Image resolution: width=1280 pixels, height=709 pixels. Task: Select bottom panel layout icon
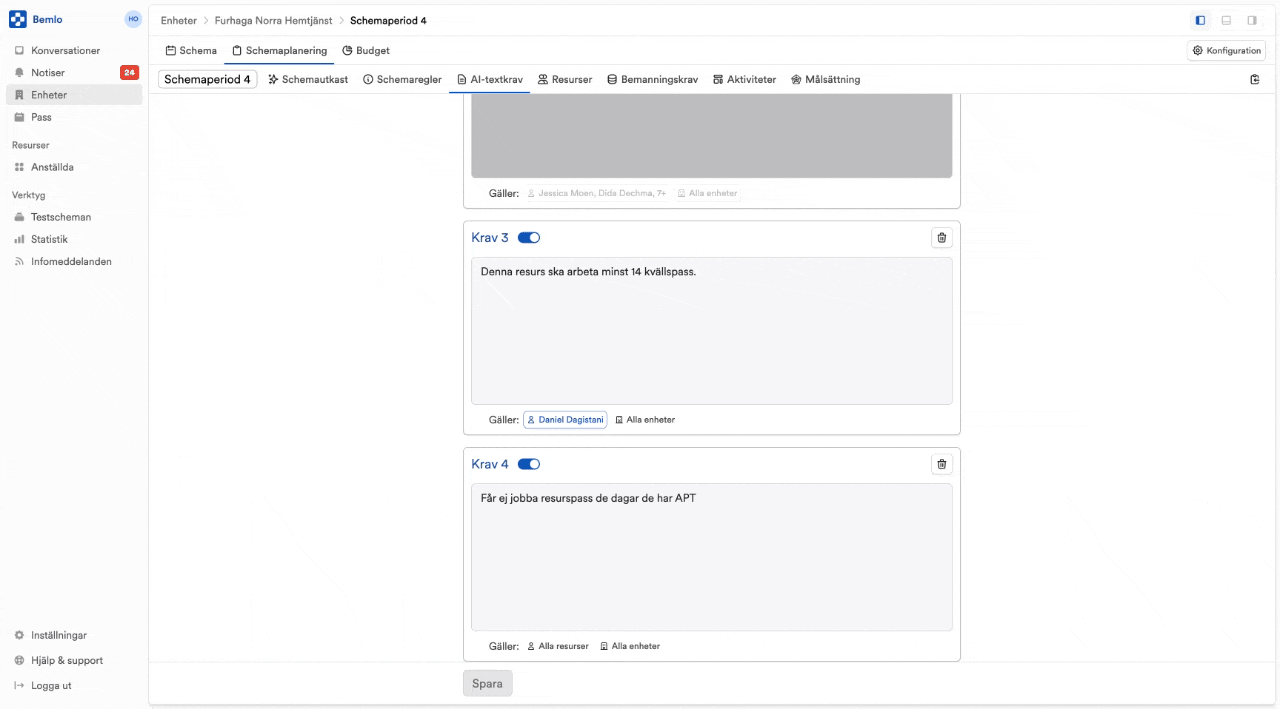coord(1226,20)
